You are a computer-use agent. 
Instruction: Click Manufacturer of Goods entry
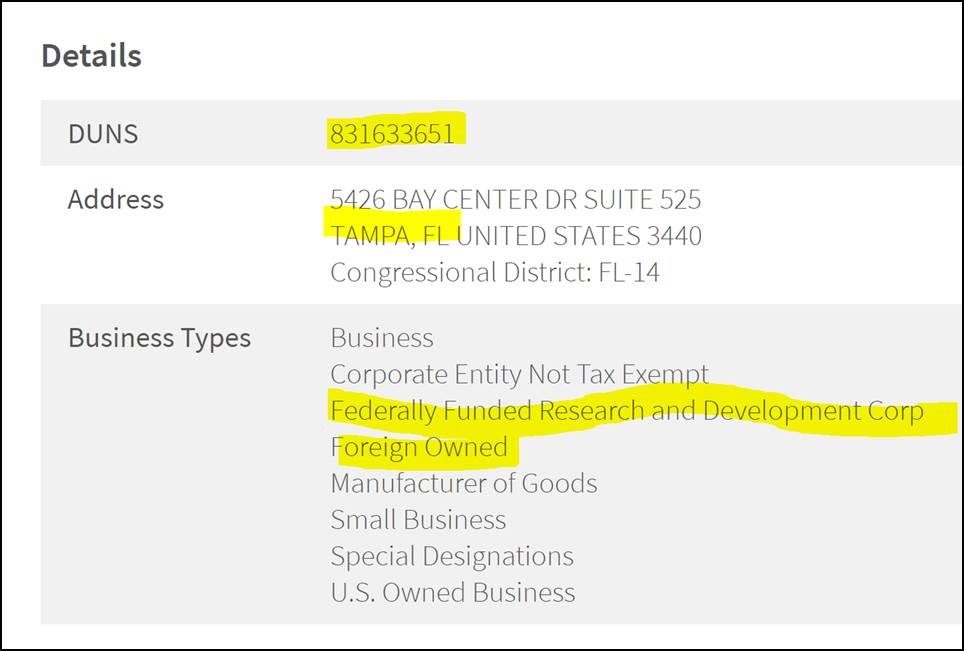coord(464,484)
